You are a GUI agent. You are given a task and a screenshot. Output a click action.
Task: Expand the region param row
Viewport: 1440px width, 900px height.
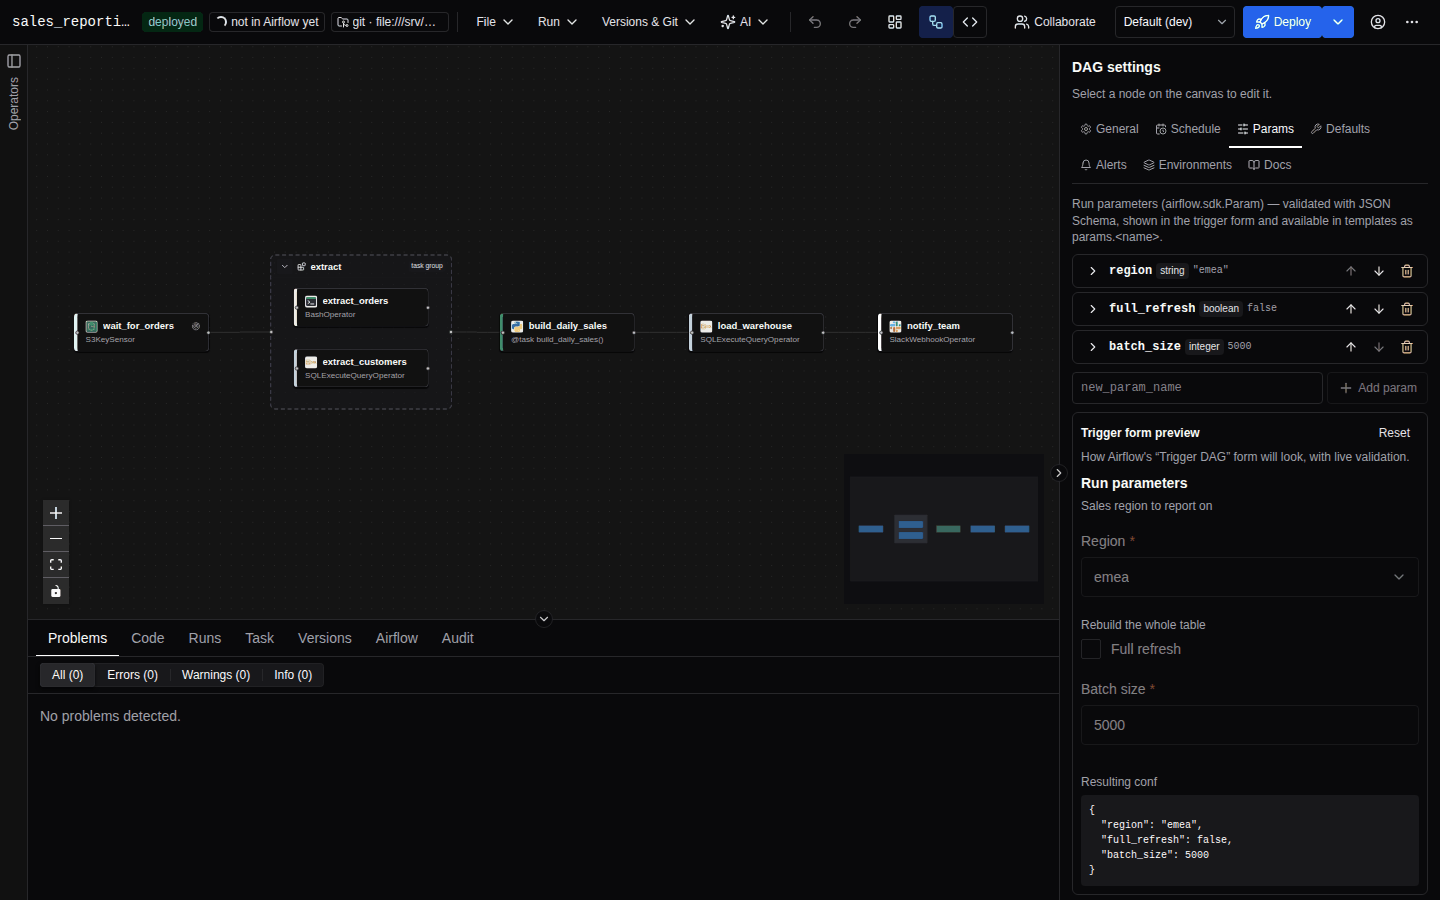click(x=1093, y=271)
